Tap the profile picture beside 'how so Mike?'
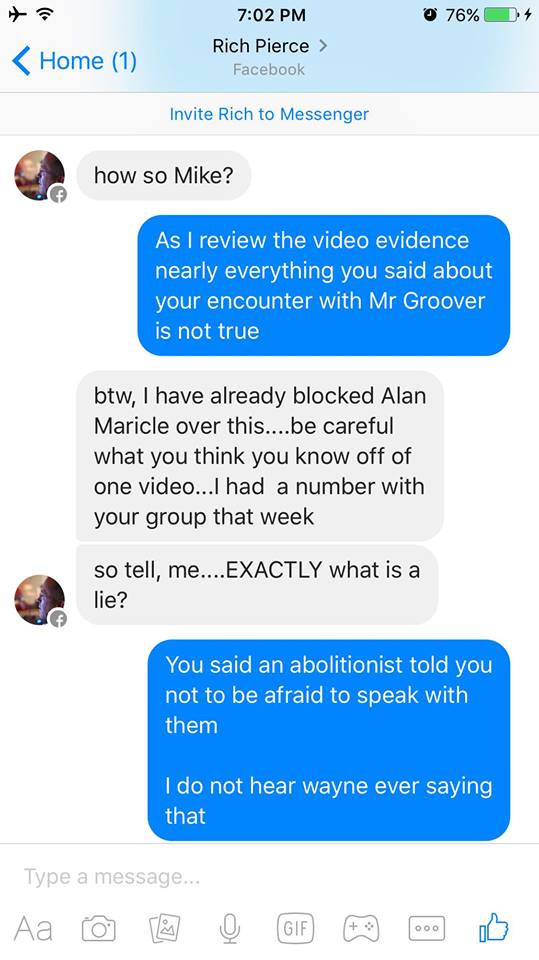This screenshot has height=960, width=539. pyautogui.click(x=40, y=175)
